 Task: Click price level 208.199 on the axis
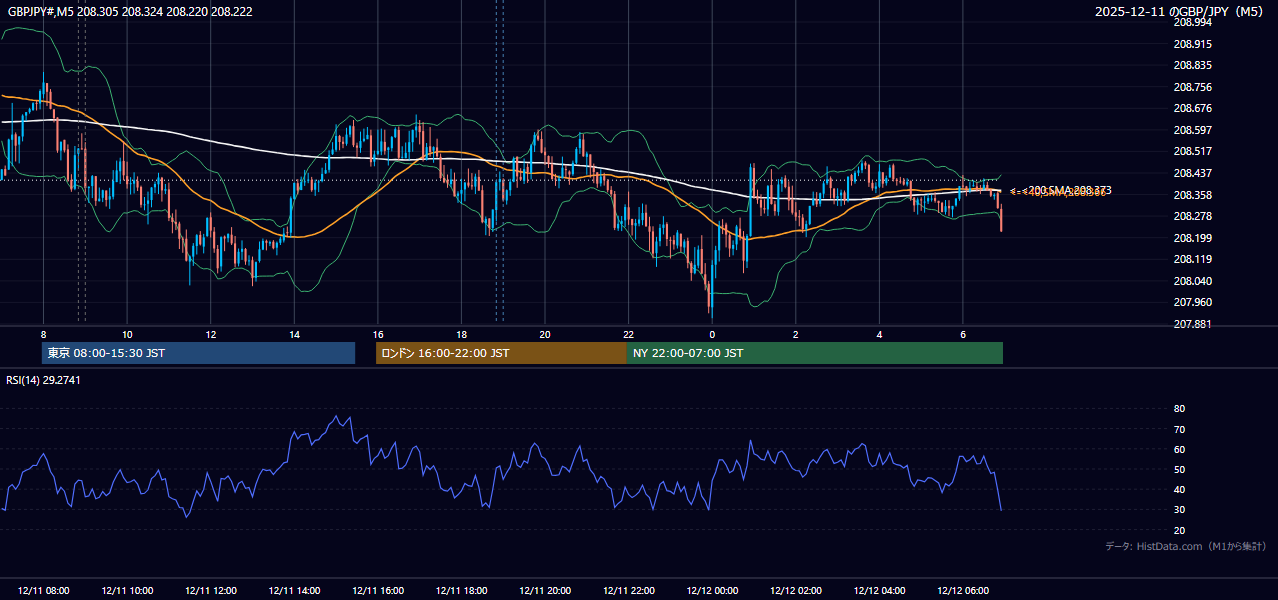1192,238
